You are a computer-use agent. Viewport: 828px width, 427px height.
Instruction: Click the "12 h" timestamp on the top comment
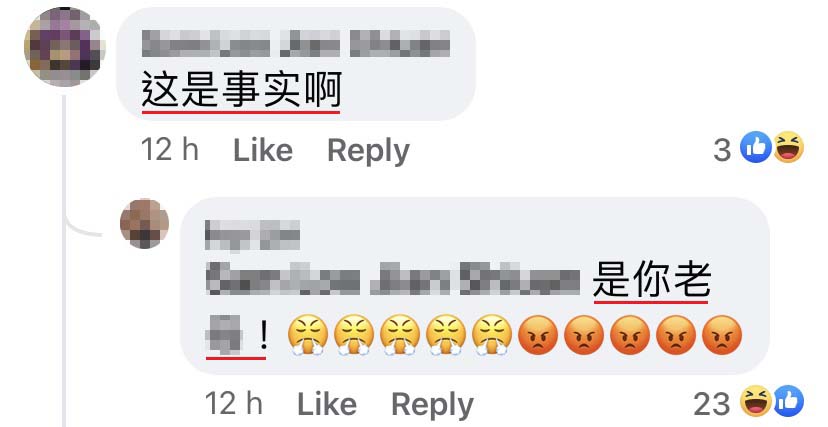coord(170,150)
